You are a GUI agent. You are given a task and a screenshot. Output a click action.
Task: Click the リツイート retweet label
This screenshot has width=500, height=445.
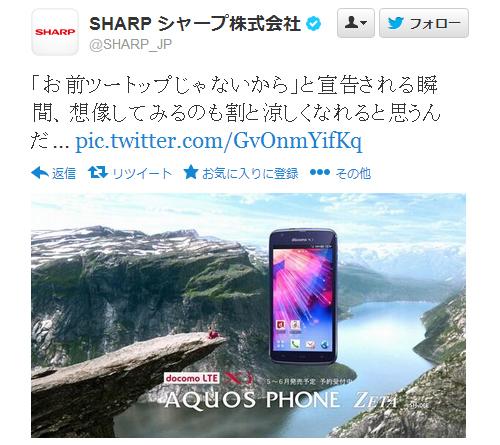tap(142, 173)
